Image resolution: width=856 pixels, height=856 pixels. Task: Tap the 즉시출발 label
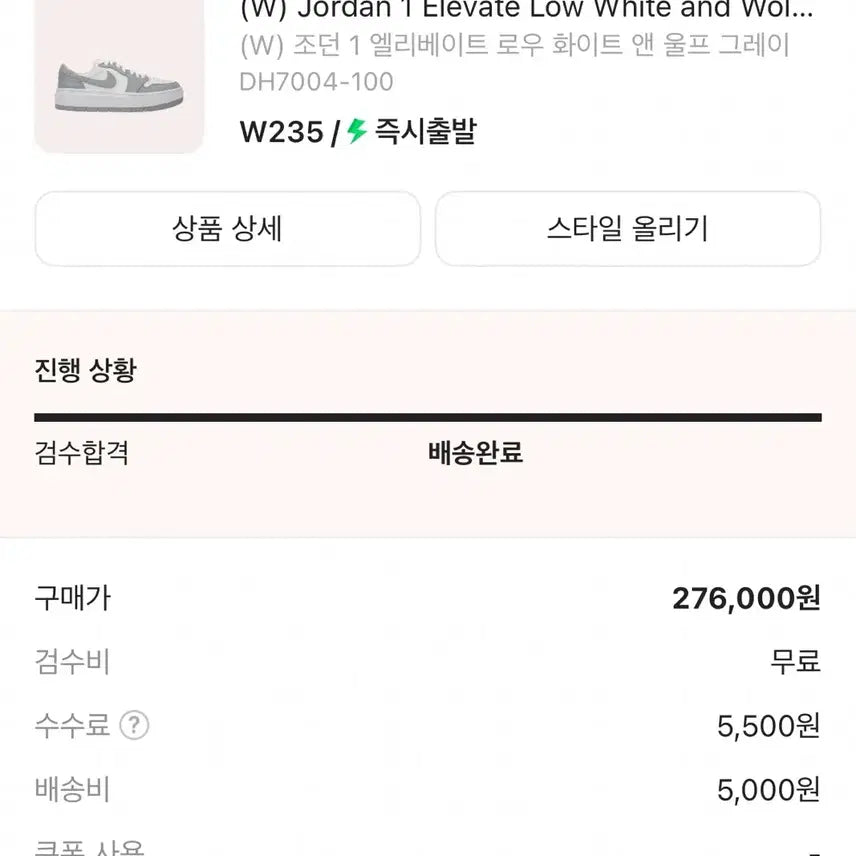pyautogui.click(x=425, y=132)
